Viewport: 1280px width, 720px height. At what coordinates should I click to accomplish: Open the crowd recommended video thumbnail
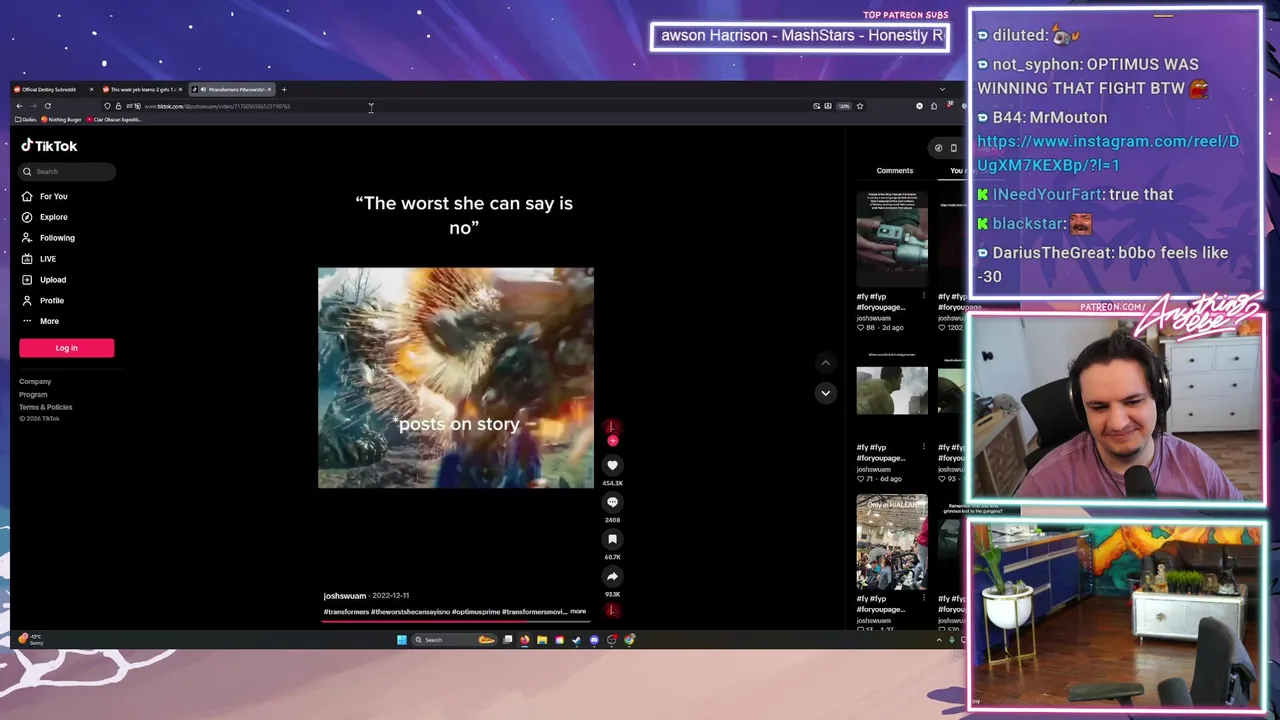pyautogui.click(x=892, y=541)
